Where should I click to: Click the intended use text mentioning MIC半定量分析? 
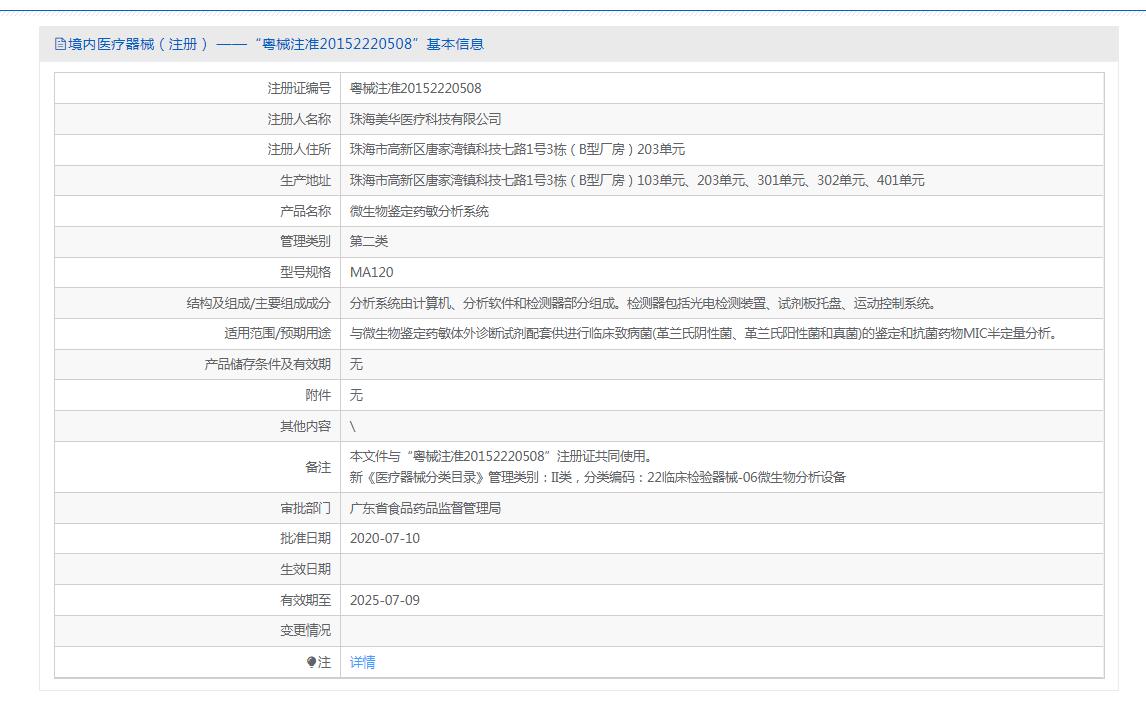(x=703, y=334)
